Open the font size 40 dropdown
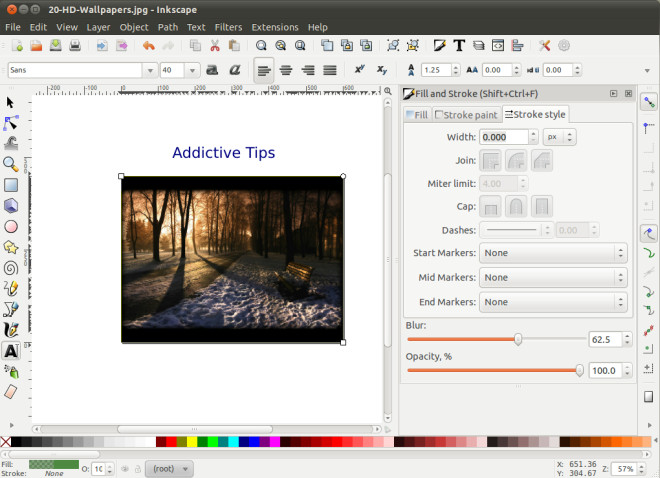 coord(192,70)
